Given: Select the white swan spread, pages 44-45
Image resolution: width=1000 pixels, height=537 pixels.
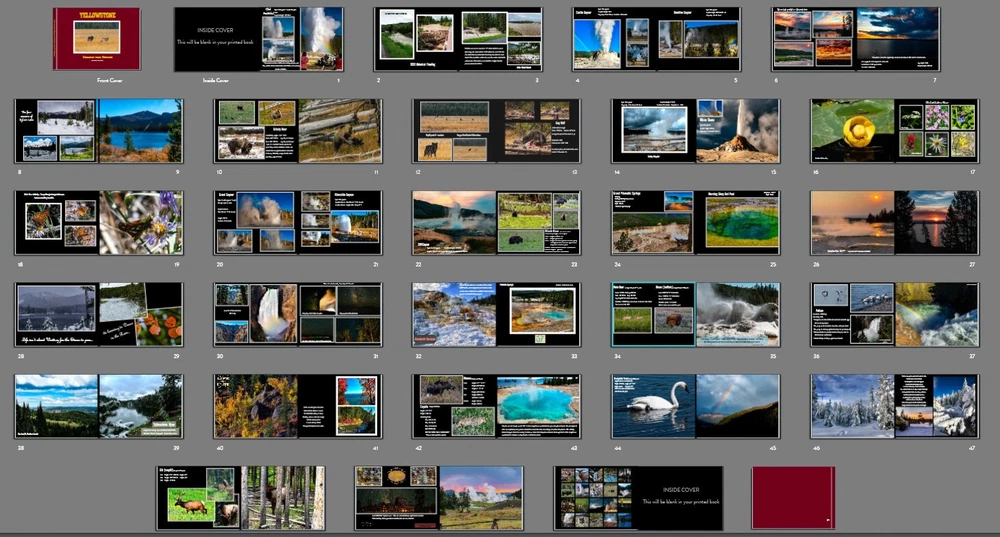Looking at the screenshot, I should (695, 406).
